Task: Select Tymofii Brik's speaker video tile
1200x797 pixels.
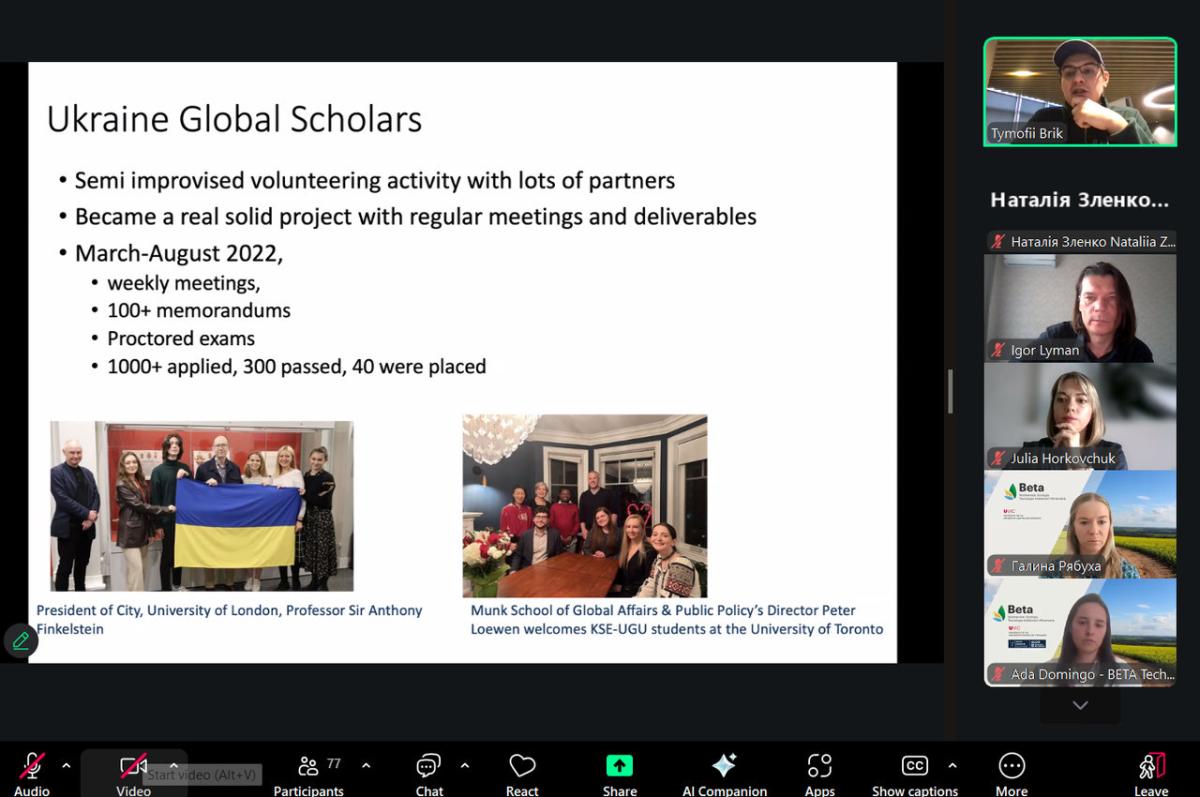Action: (1080, 92)
